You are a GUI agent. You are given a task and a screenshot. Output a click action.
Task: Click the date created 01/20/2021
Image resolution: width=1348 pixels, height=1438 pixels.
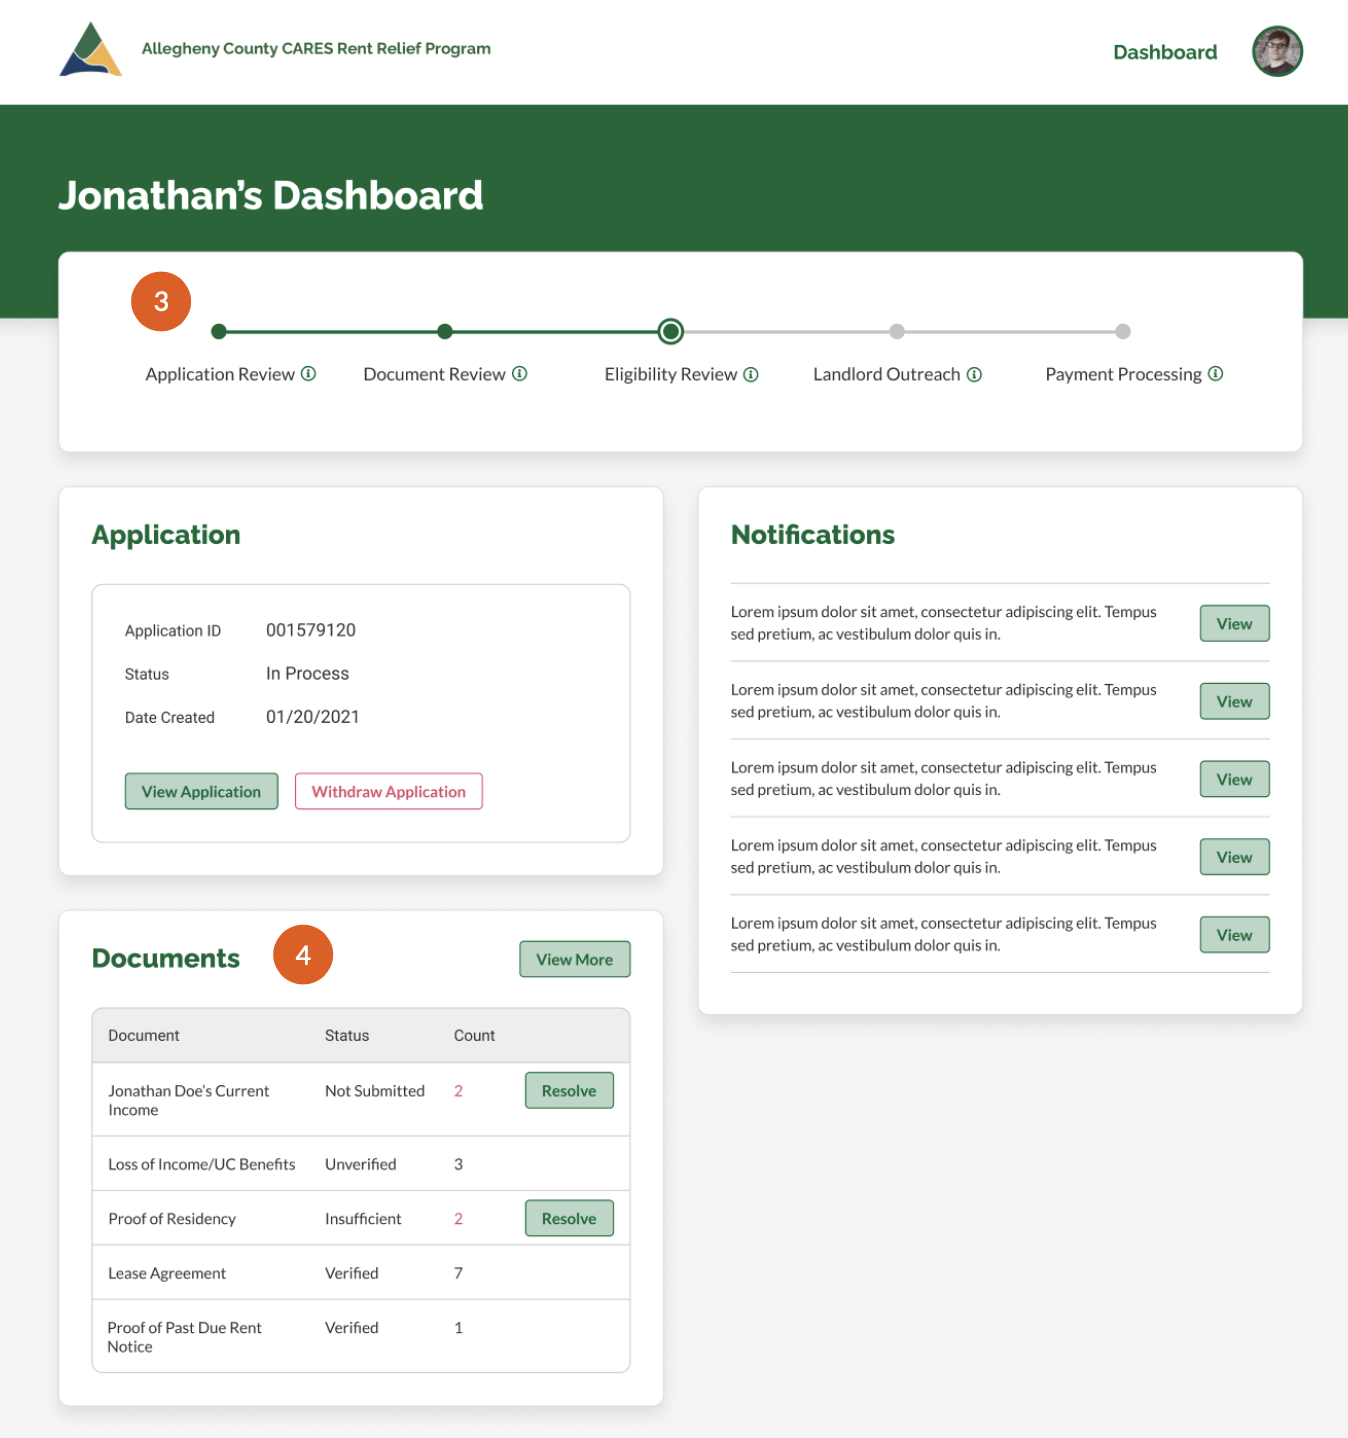[x=312, y=717]
